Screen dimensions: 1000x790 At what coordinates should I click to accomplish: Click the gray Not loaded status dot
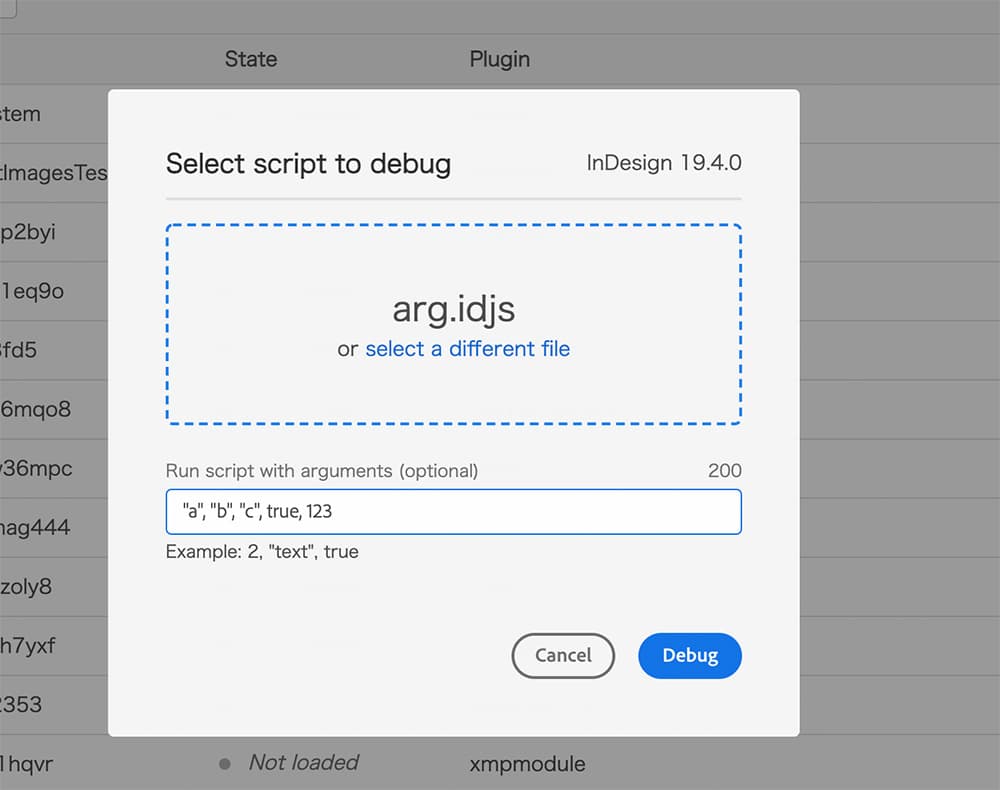click(225, 764)
